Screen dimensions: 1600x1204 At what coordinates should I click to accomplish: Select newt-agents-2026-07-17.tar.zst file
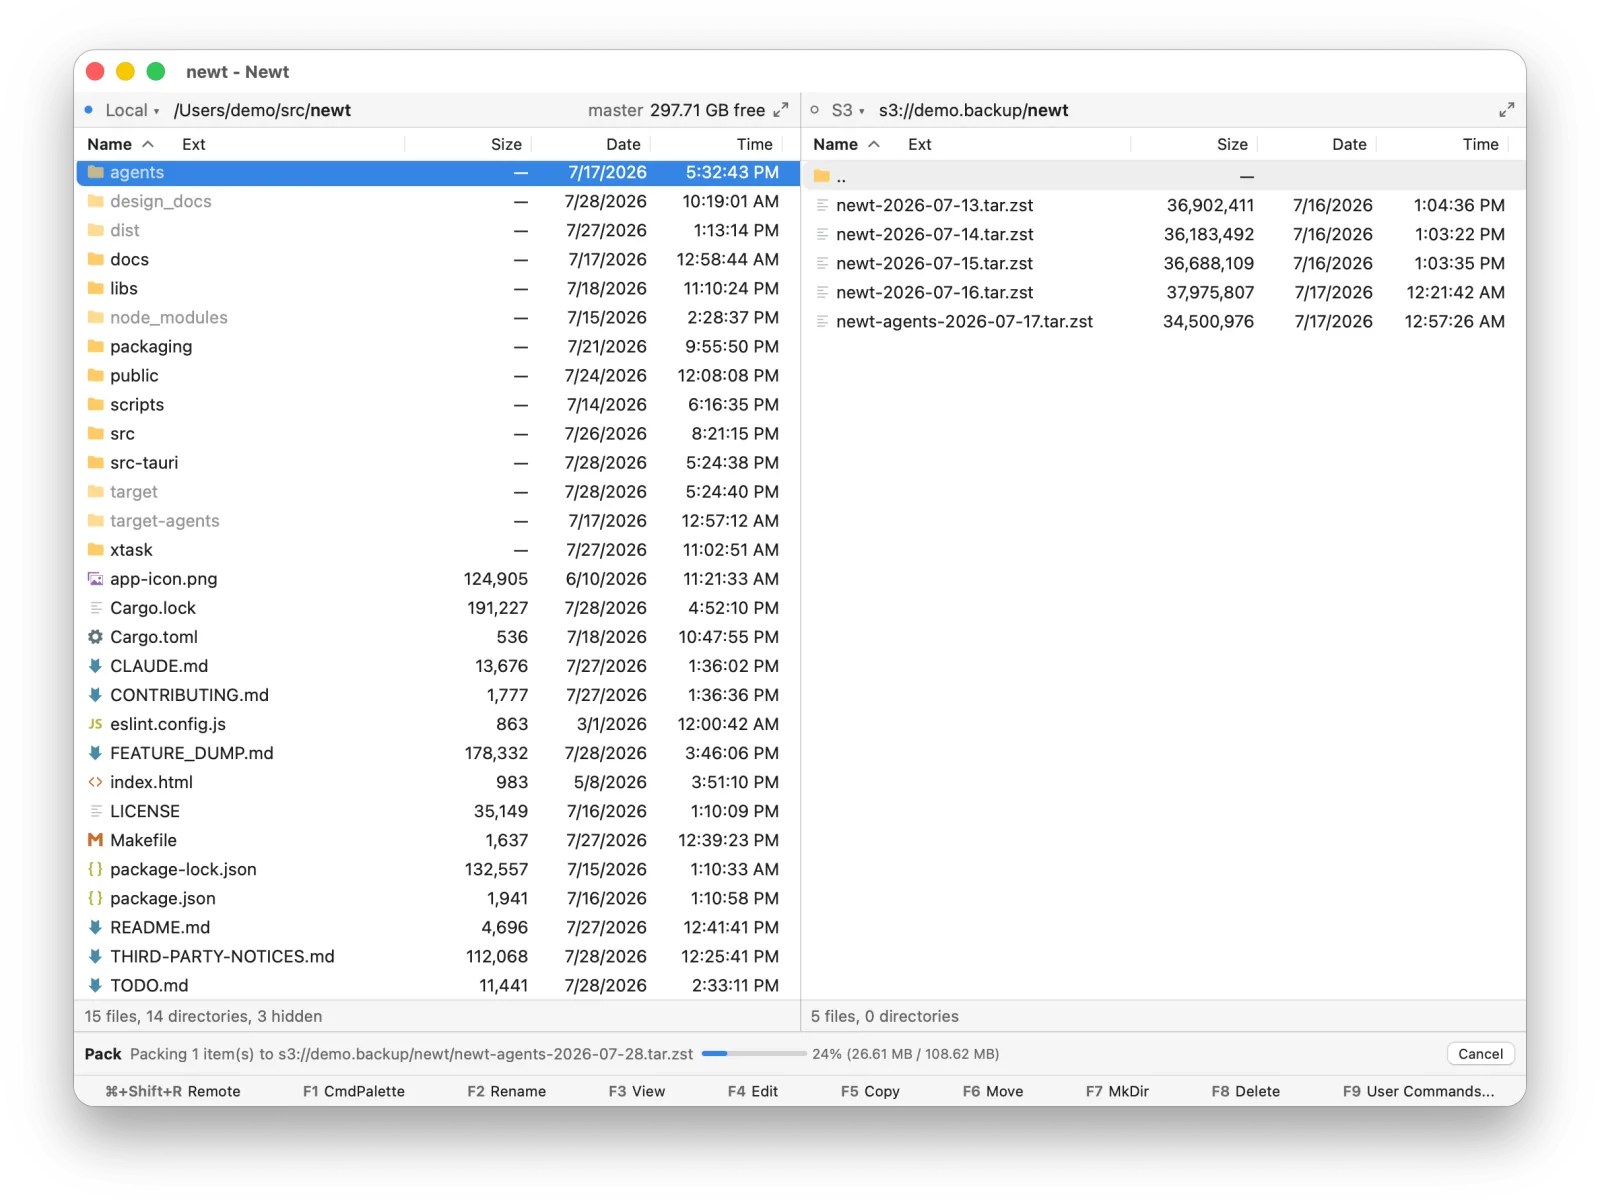click(1163, 321)
